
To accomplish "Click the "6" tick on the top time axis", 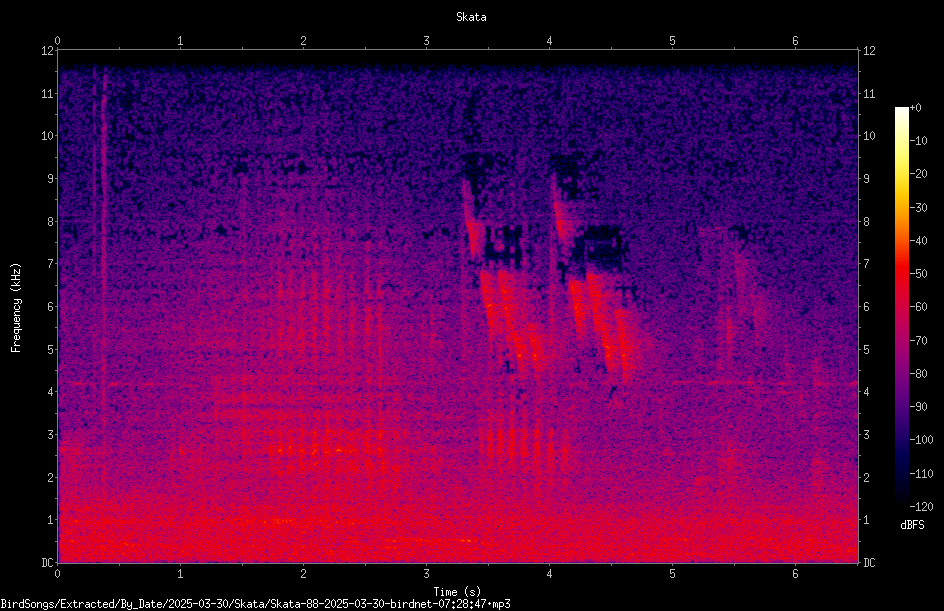I will coord(795,41).
